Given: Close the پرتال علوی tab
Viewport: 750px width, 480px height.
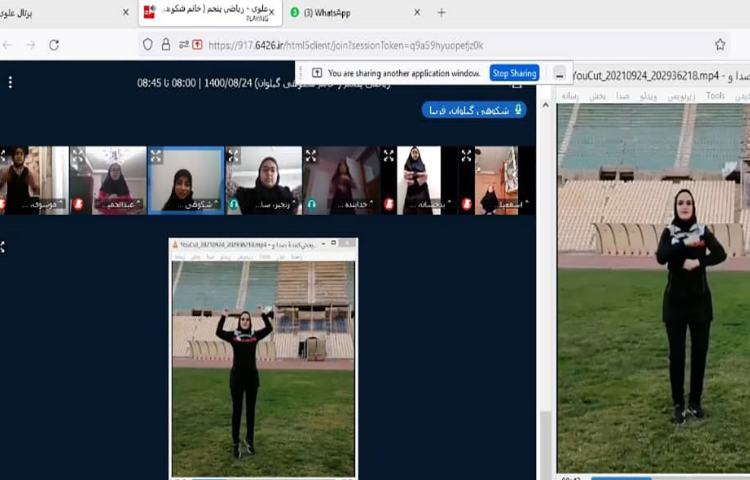Looking at the screenshot, I should point(126,12).
